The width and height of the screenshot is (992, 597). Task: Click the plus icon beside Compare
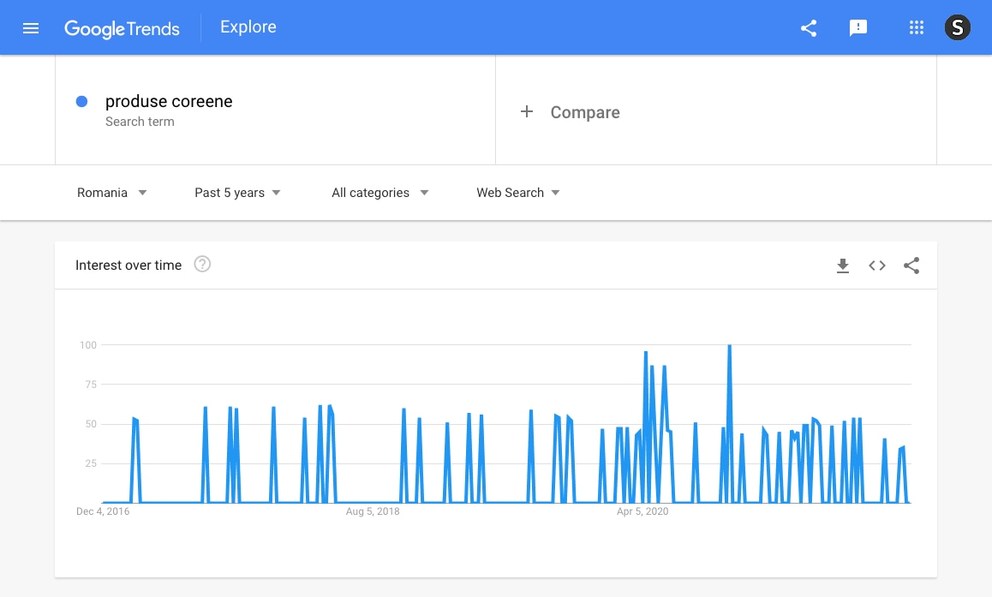point(527,112)
